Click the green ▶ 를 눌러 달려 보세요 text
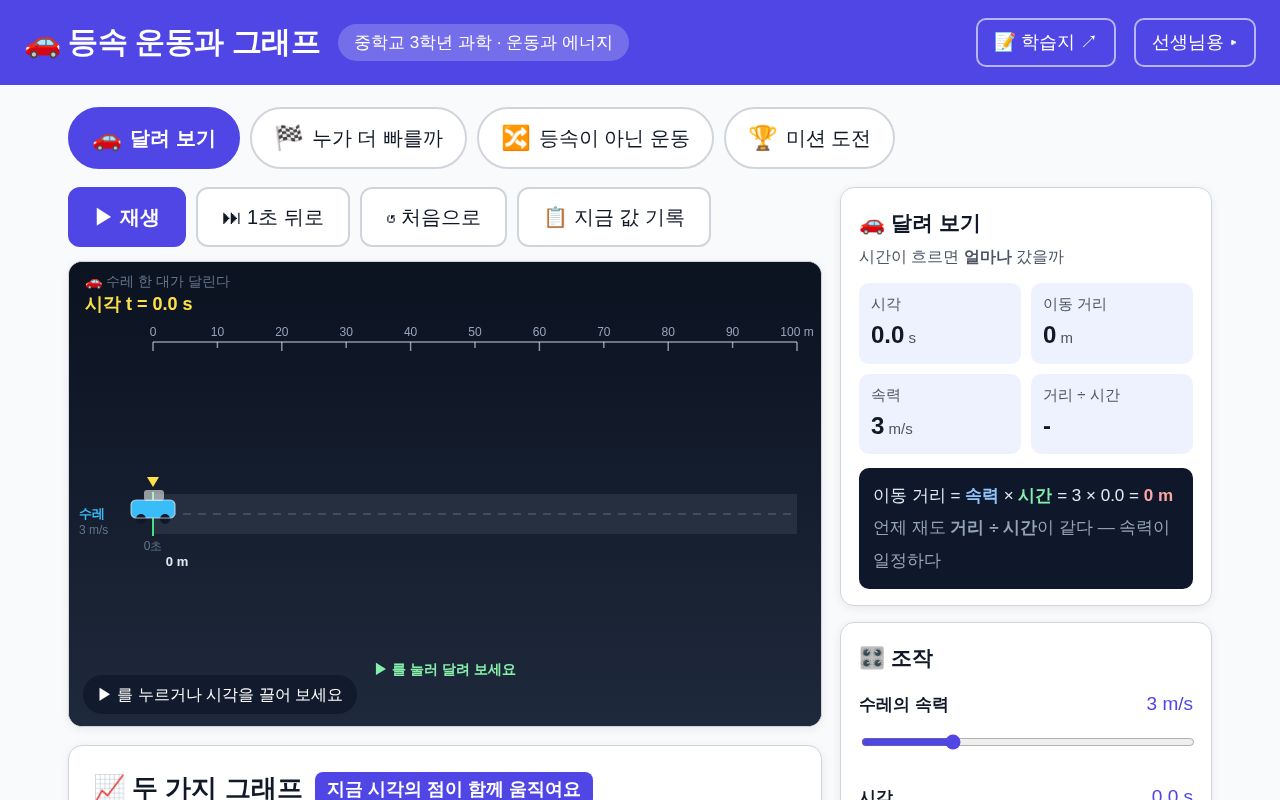The height and width of the screenshot is (800, 1280). click(x=445, y=669)
